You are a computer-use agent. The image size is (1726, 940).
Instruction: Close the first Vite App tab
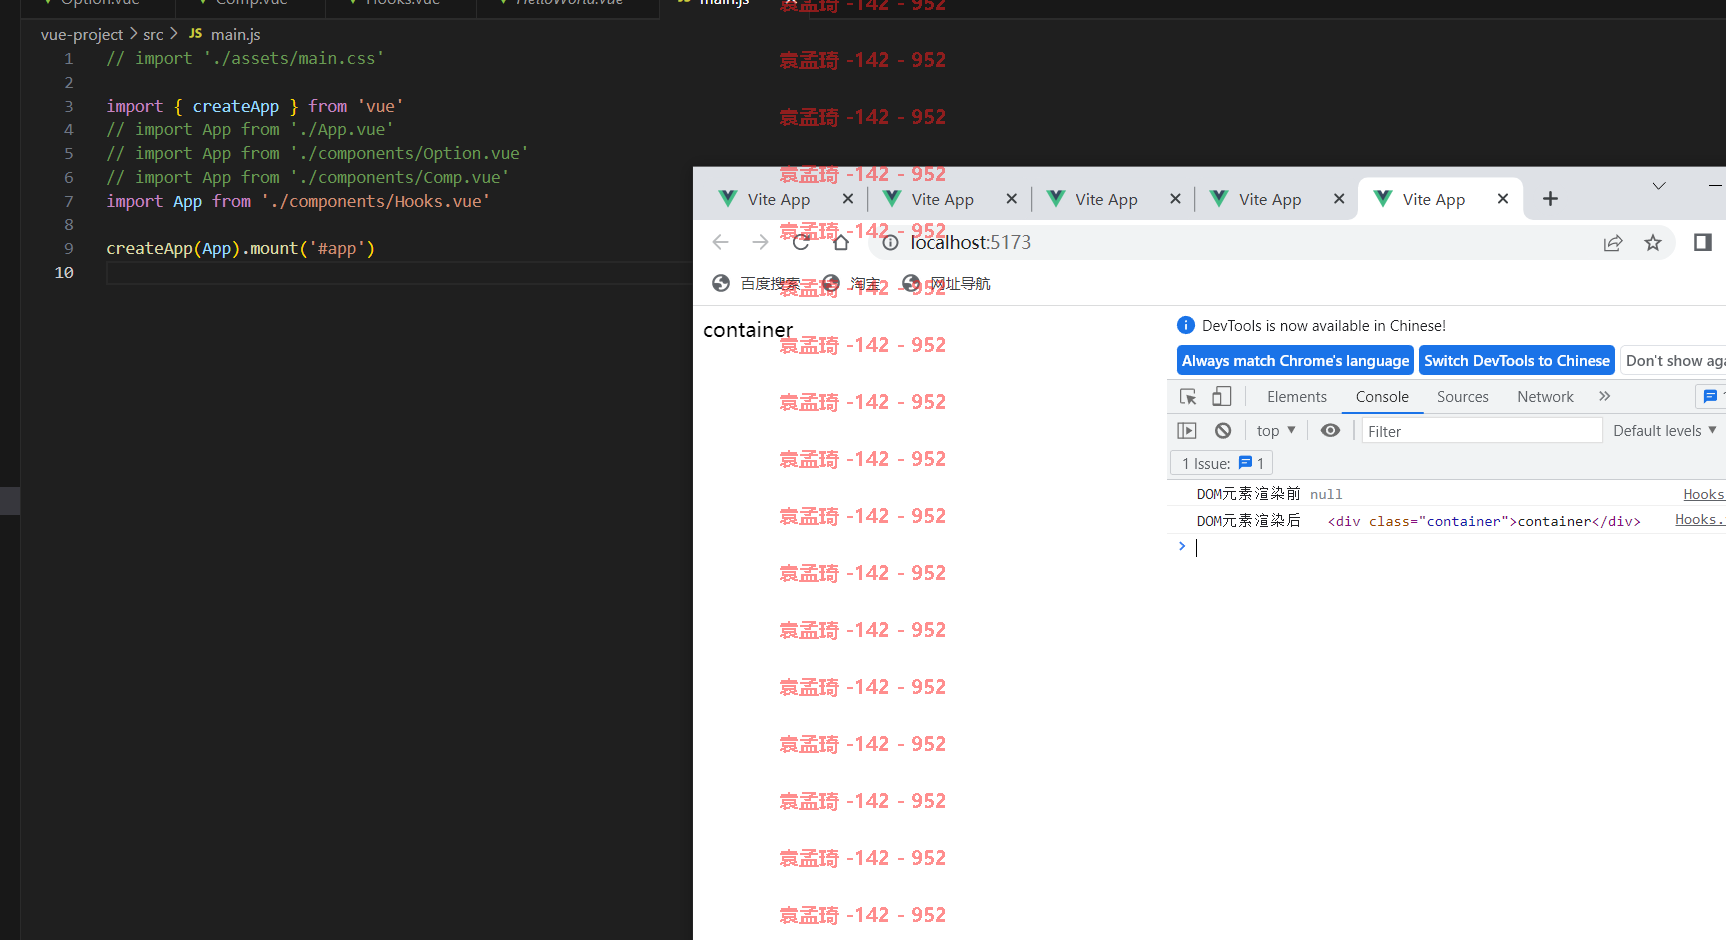tap(848, 199)
